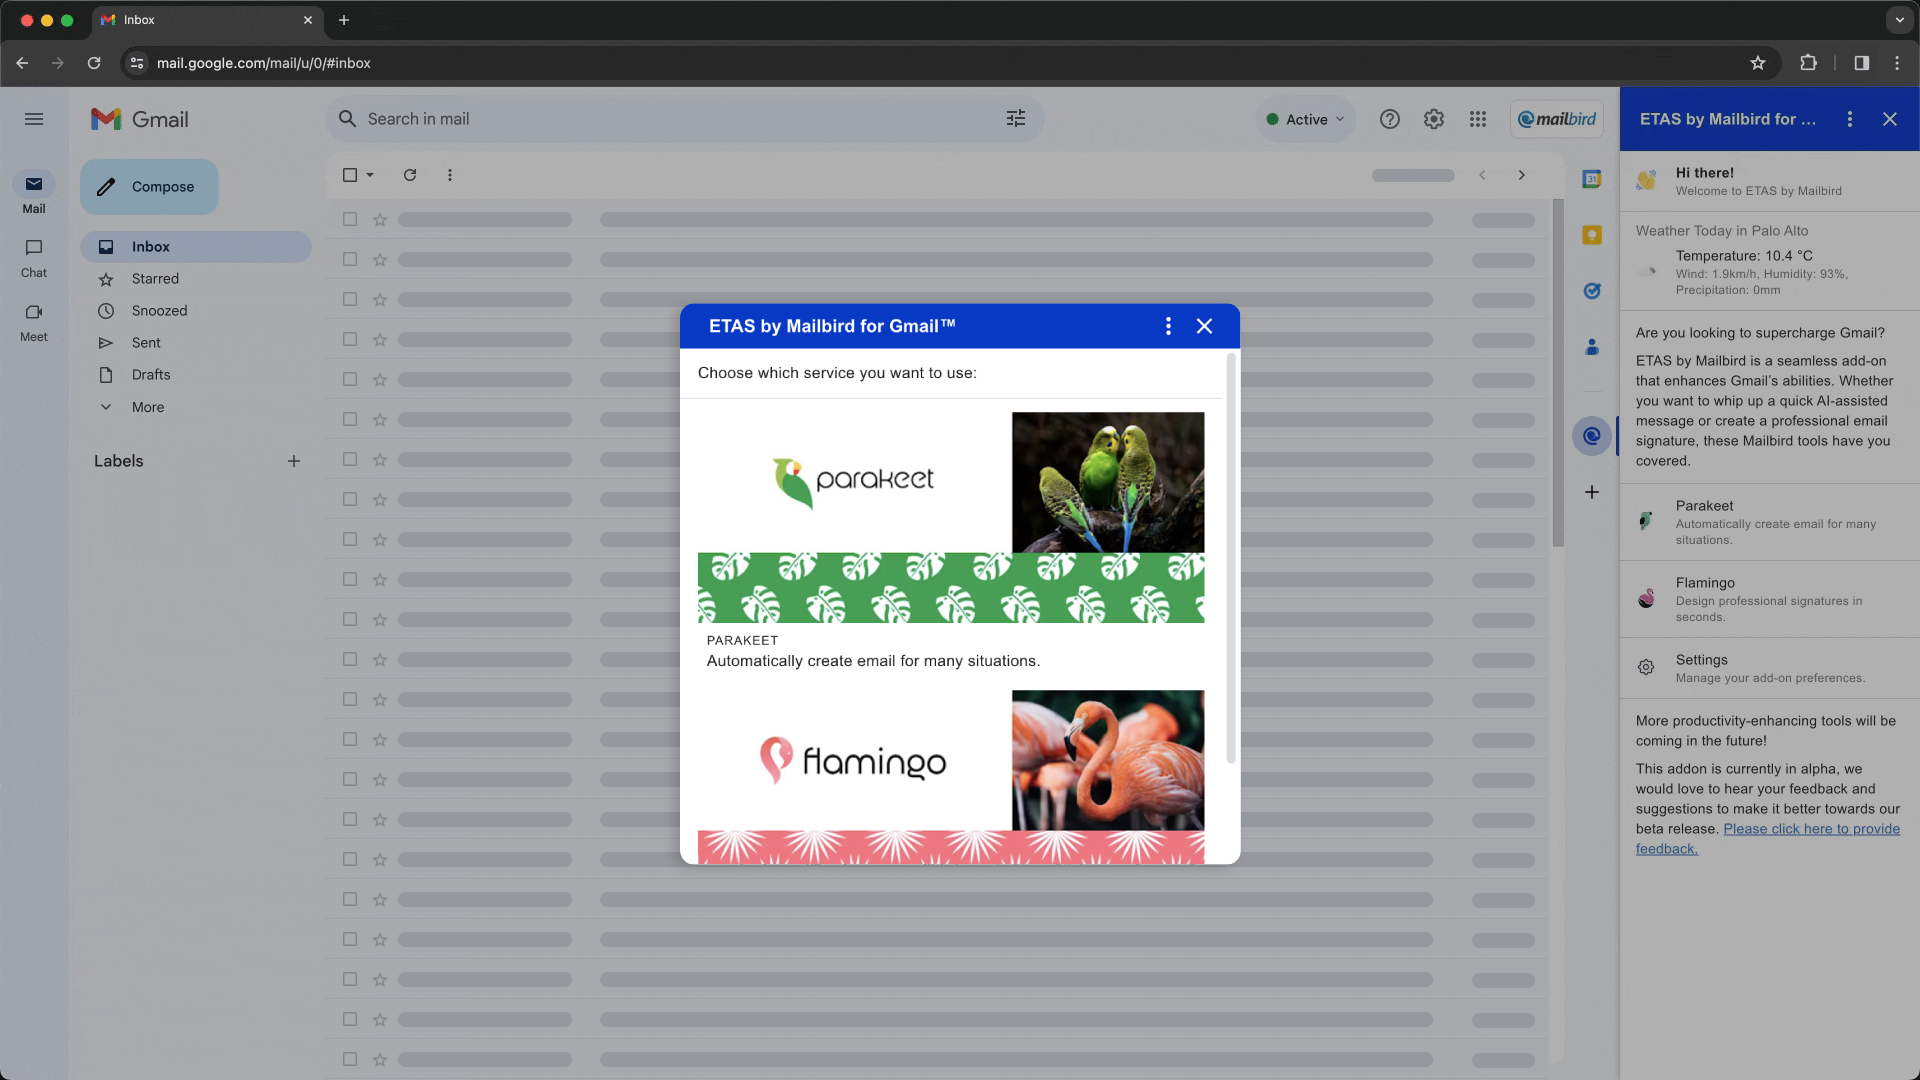Close the ETAS side panel
This screenshot has width=1920, height=1080.
click(1890, 119)
